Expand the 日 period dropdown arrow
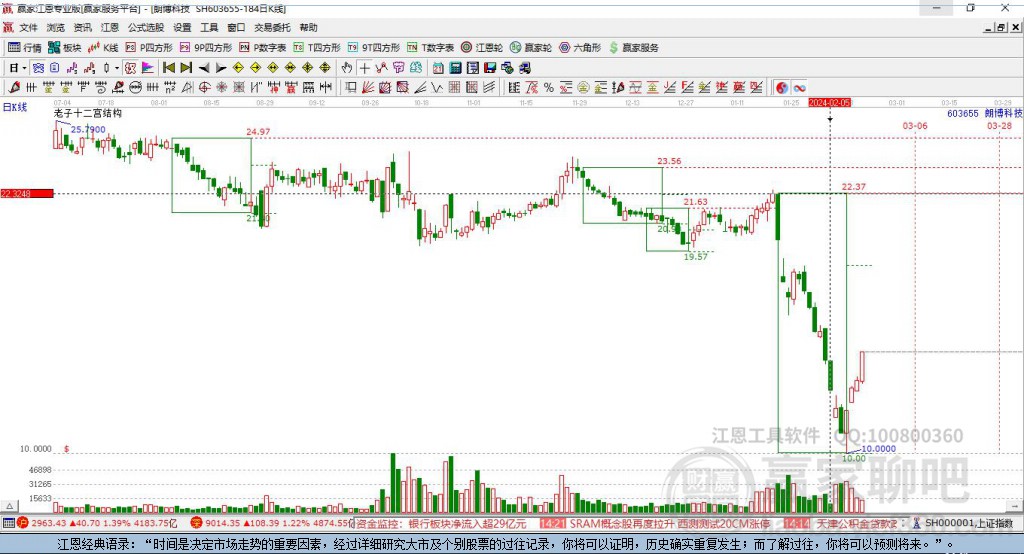Screen dimensions: 1024x554 (24, 68)
